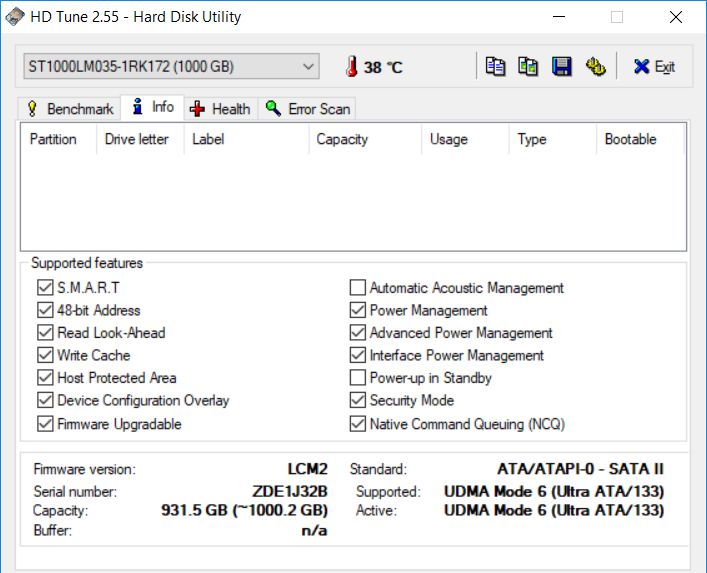This screenshot has width=707, height=573.
Task: Click the 38 °C temperature reading
Action: click(x=383, y=67)
